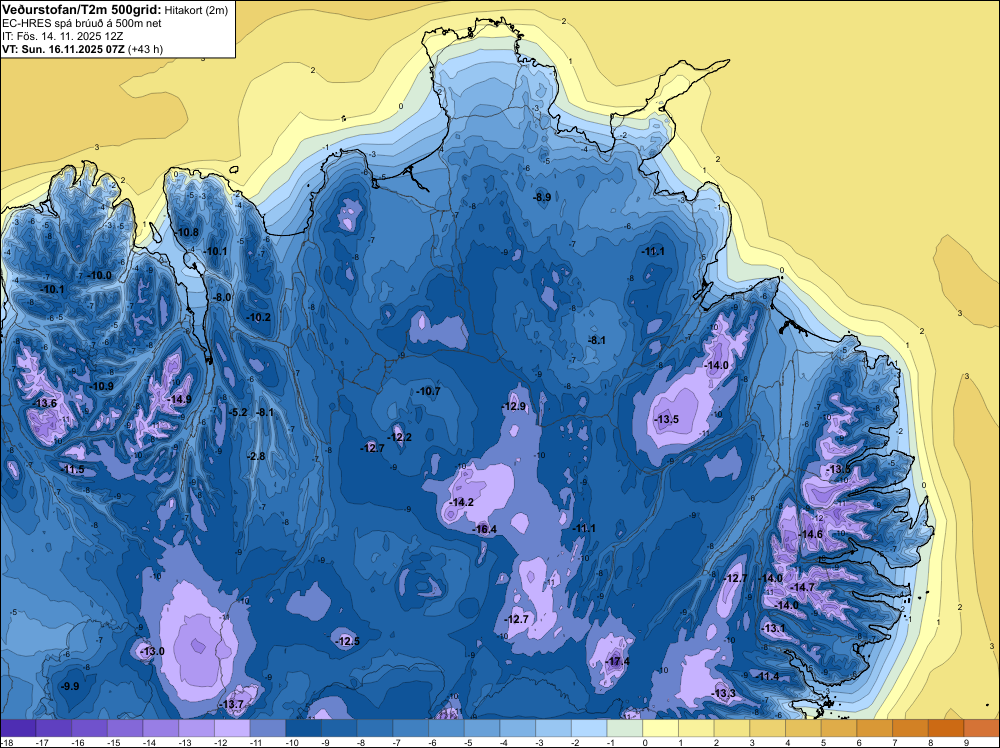Click the -12.9 temperature label
This screenshot has width=1000, height=748.
tap(514, 406)
